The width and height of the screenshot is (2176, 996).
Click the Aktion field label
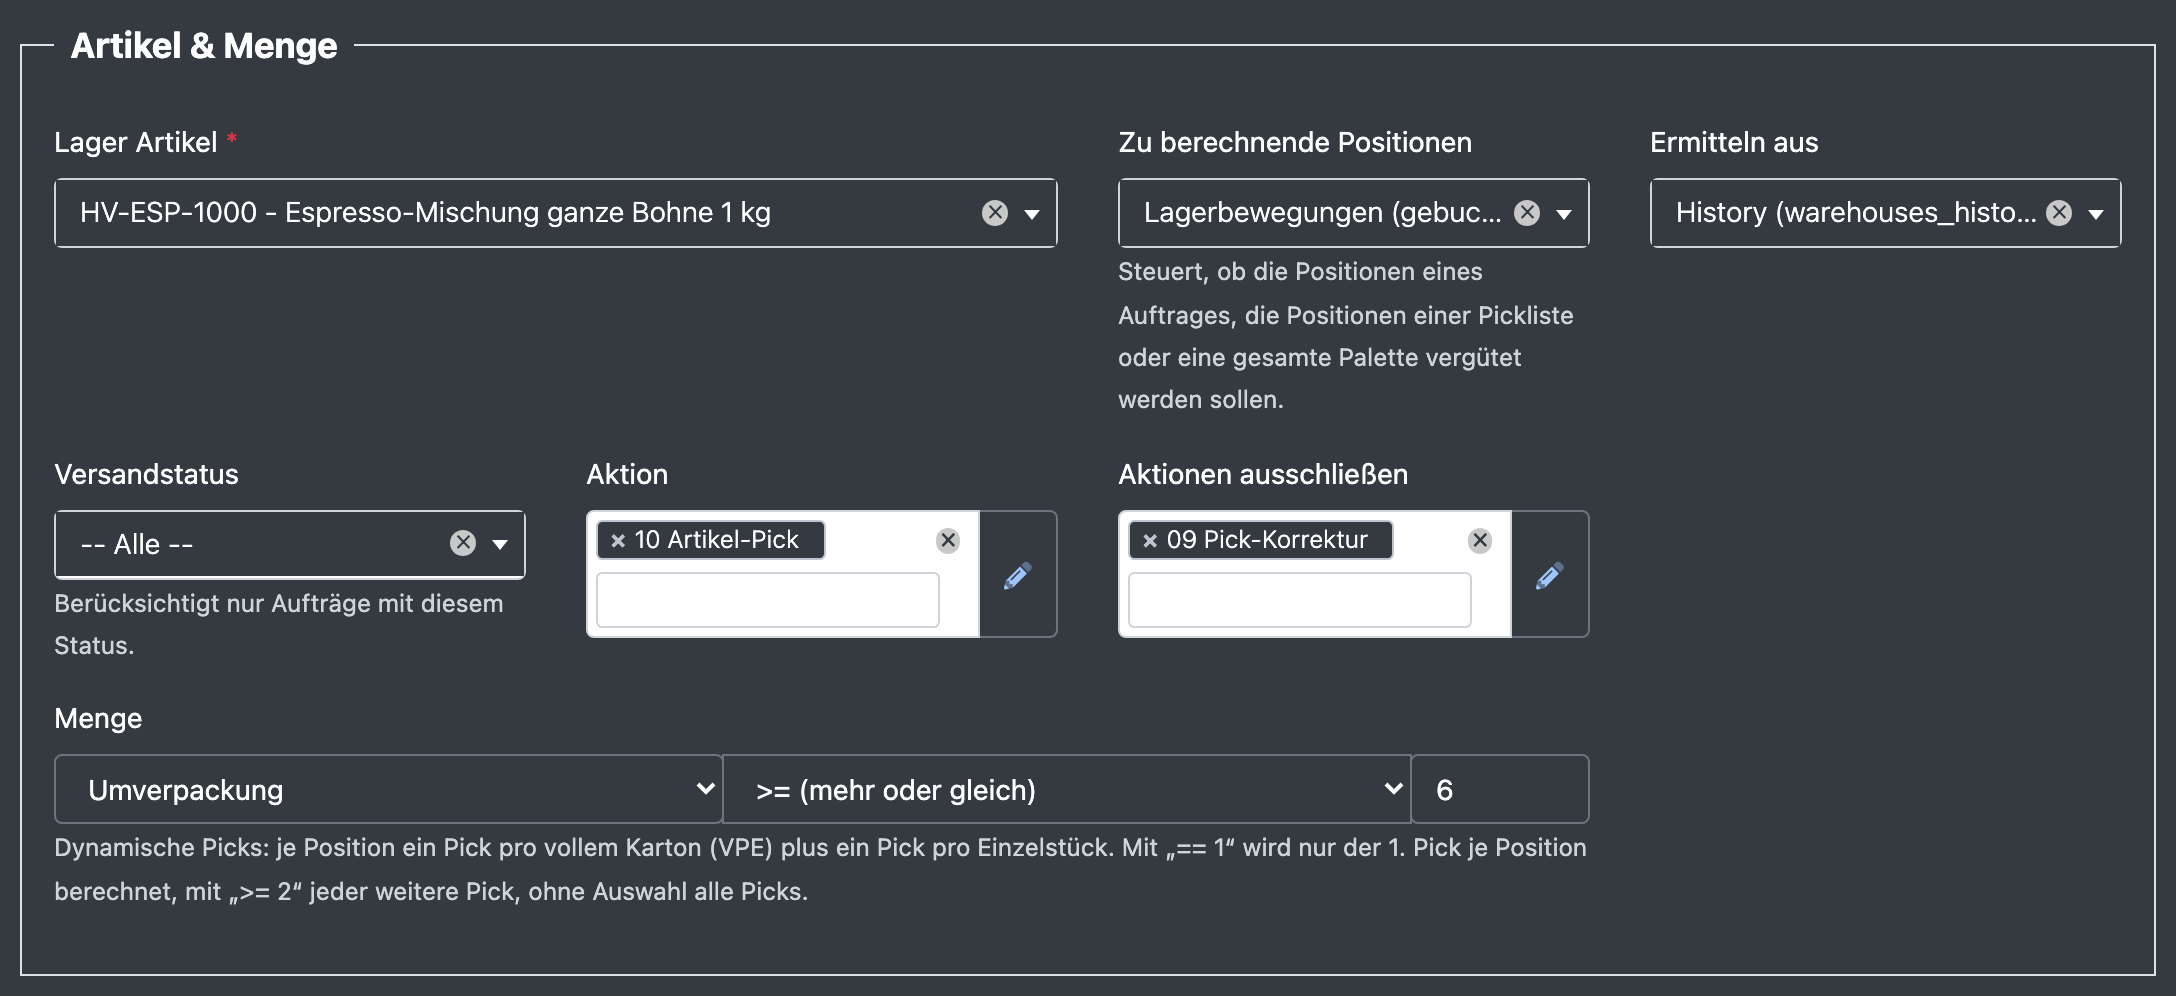627,474
